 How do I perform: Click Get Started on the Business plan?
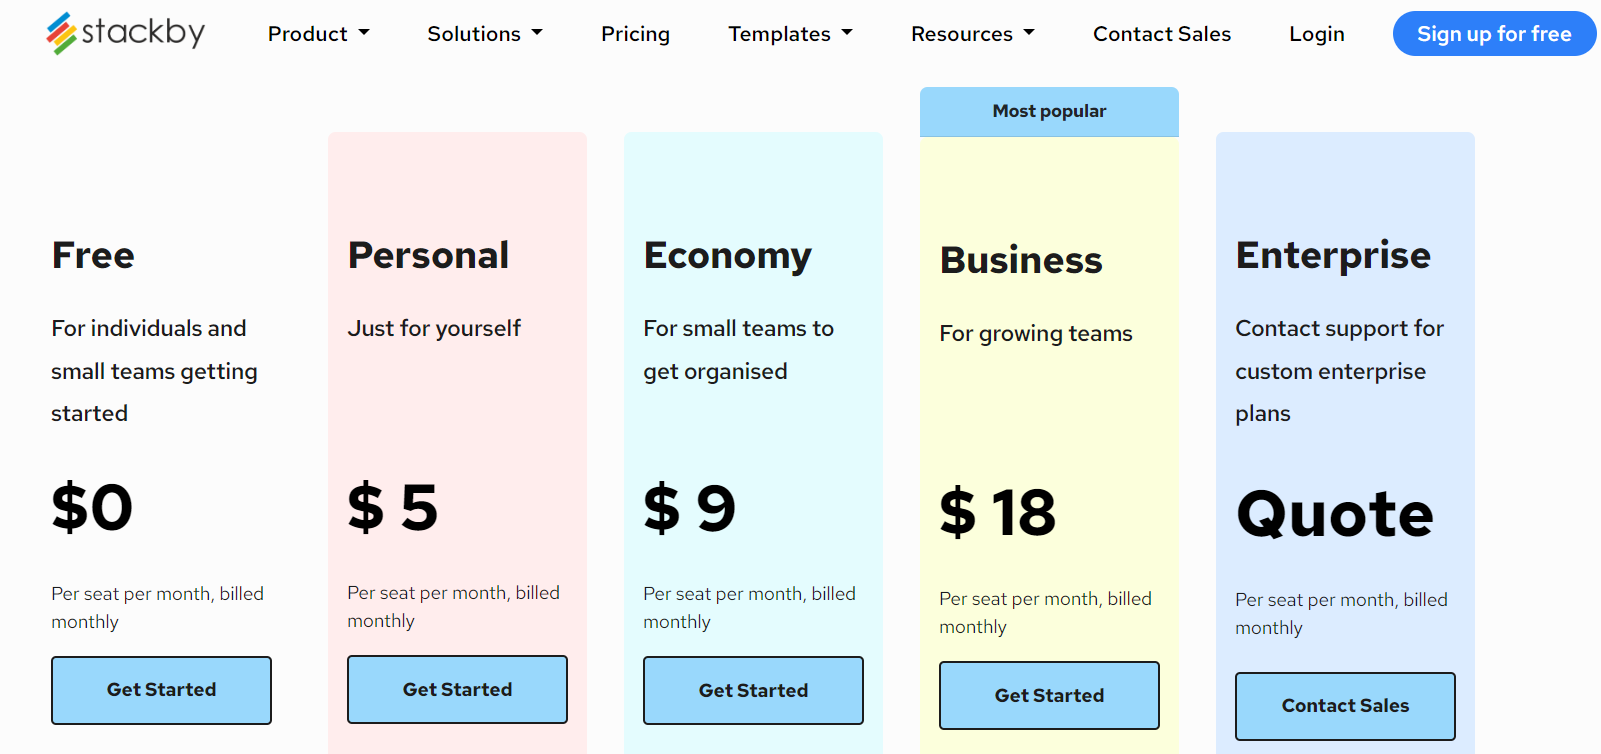[1048, 695]
